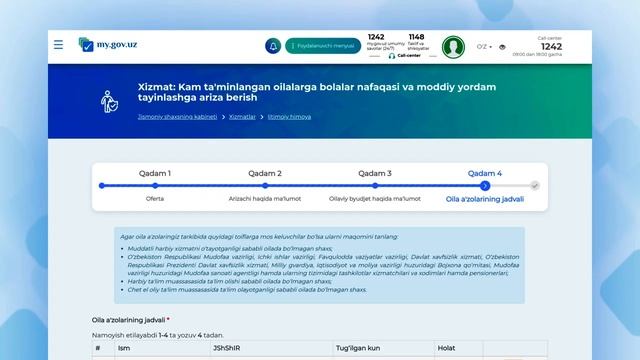This screenshot has width=640, height=360.
Task: Click the active Qadam 4 marker
Action: click(485, 186)
